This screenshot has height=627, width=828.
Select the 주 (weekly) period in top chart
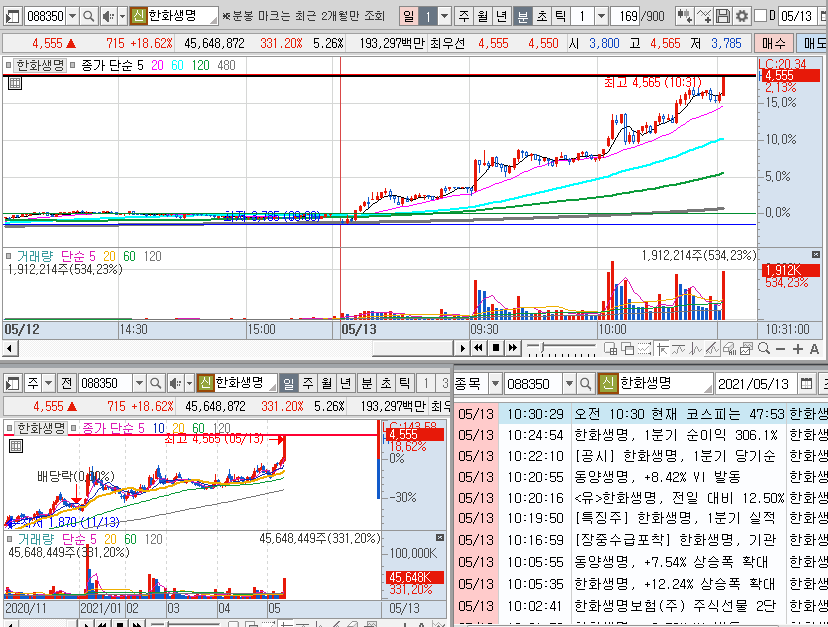pyautogui.click(x=464, y=16)
